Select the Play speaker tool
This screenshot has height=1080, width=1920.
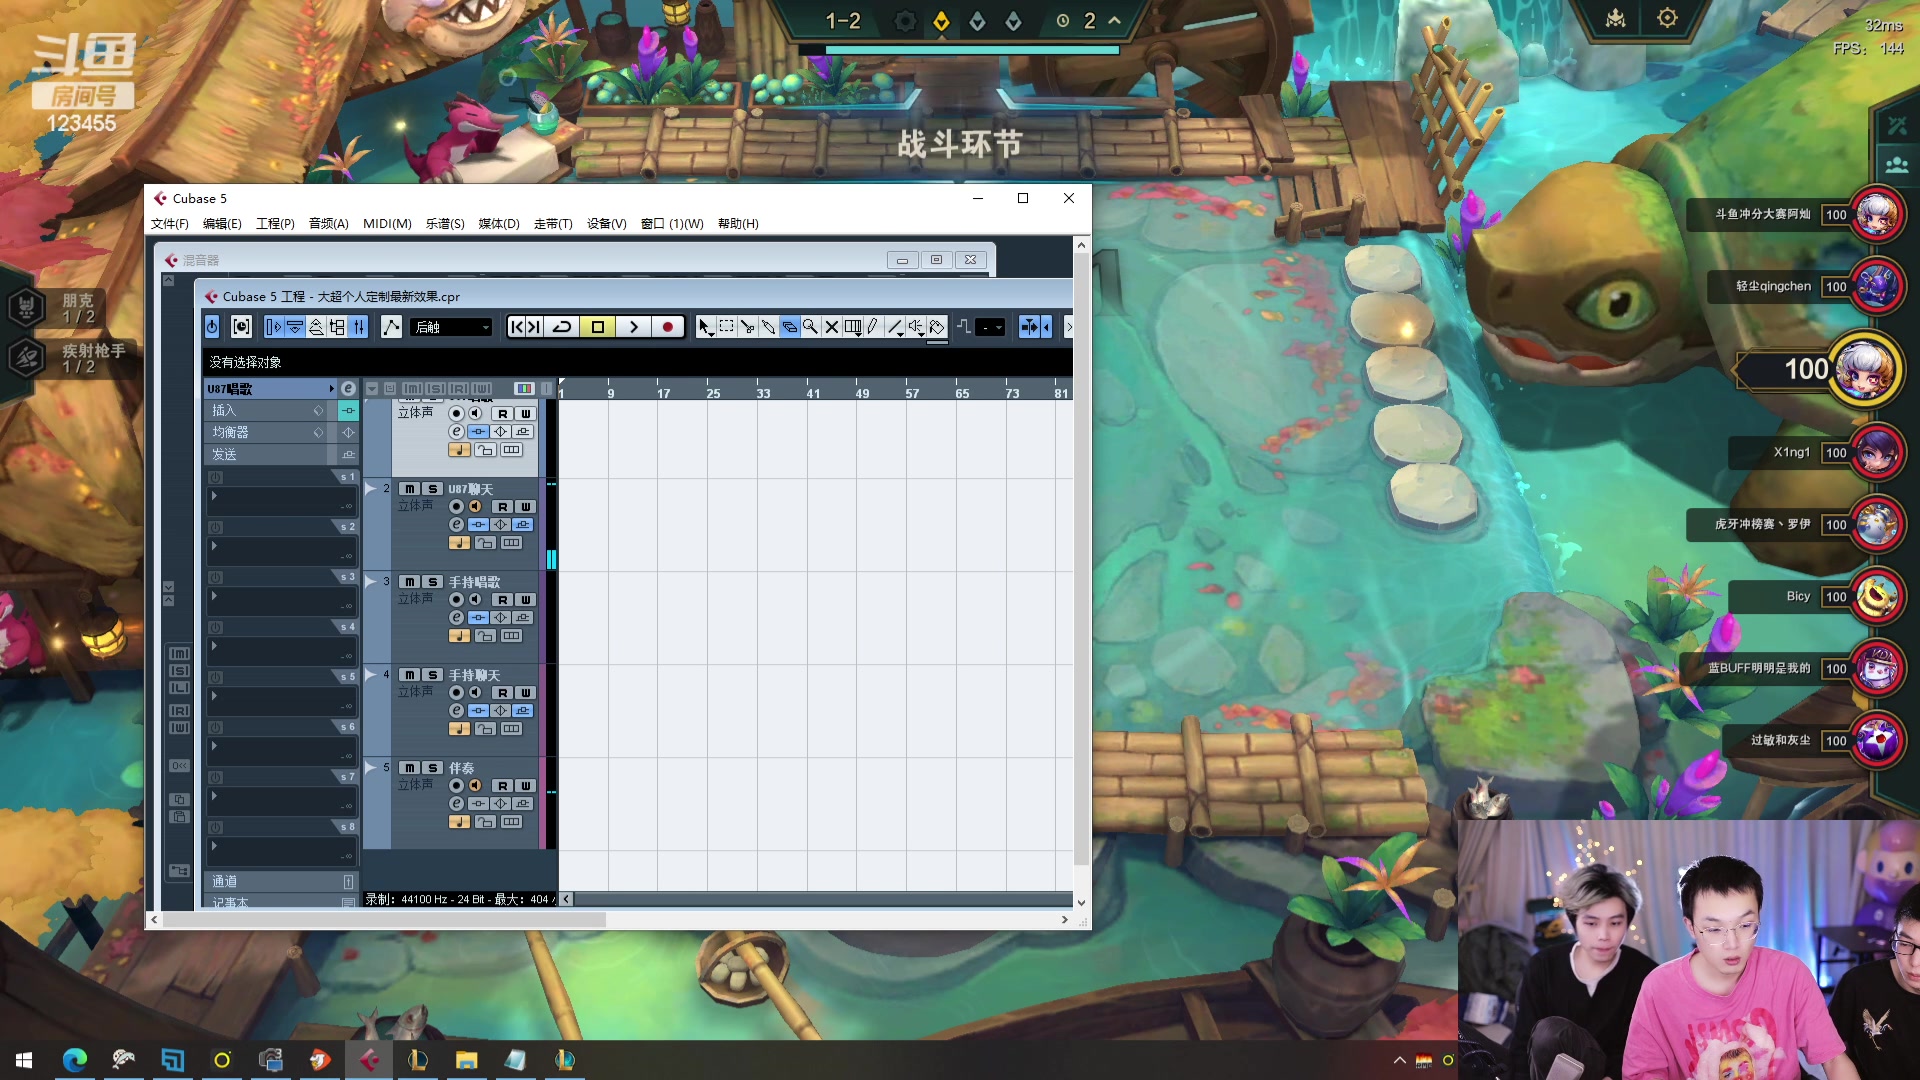click(x=916, y=327)
